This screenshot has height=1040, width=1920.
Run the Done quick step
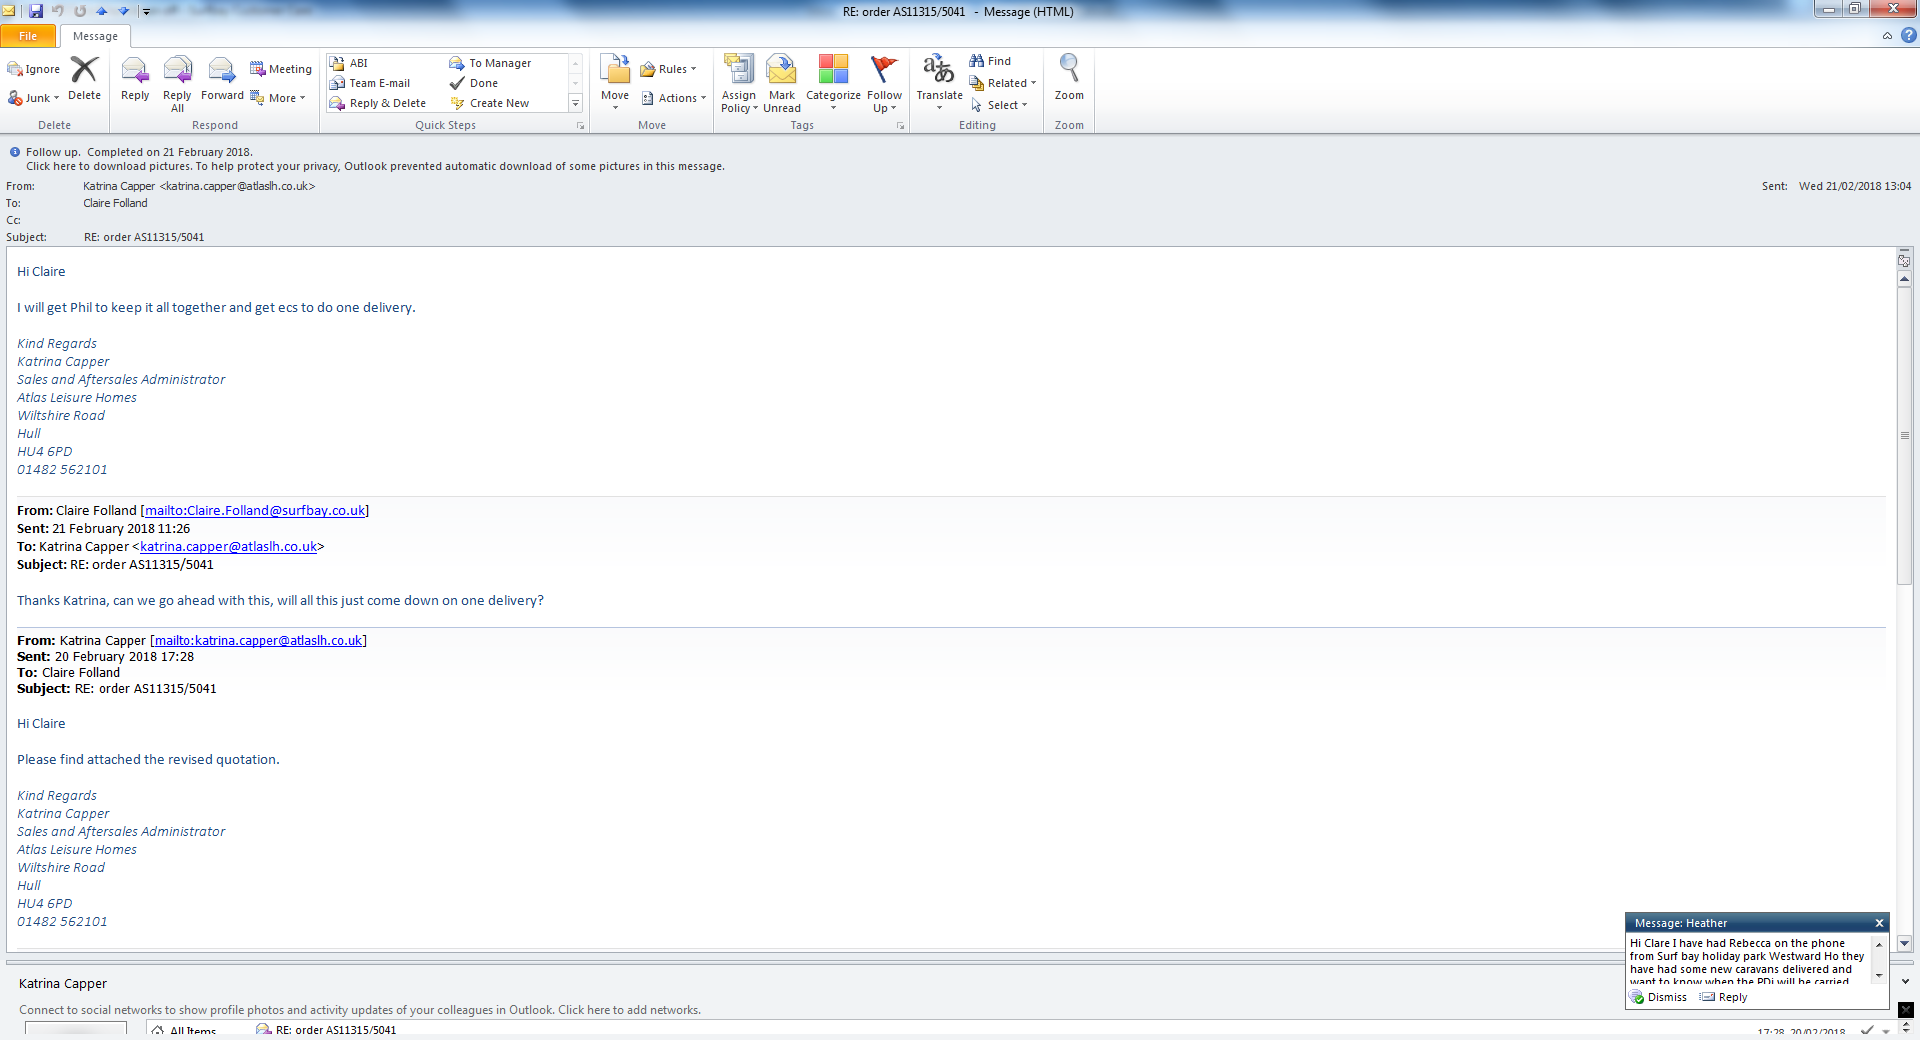click(484, 83)
